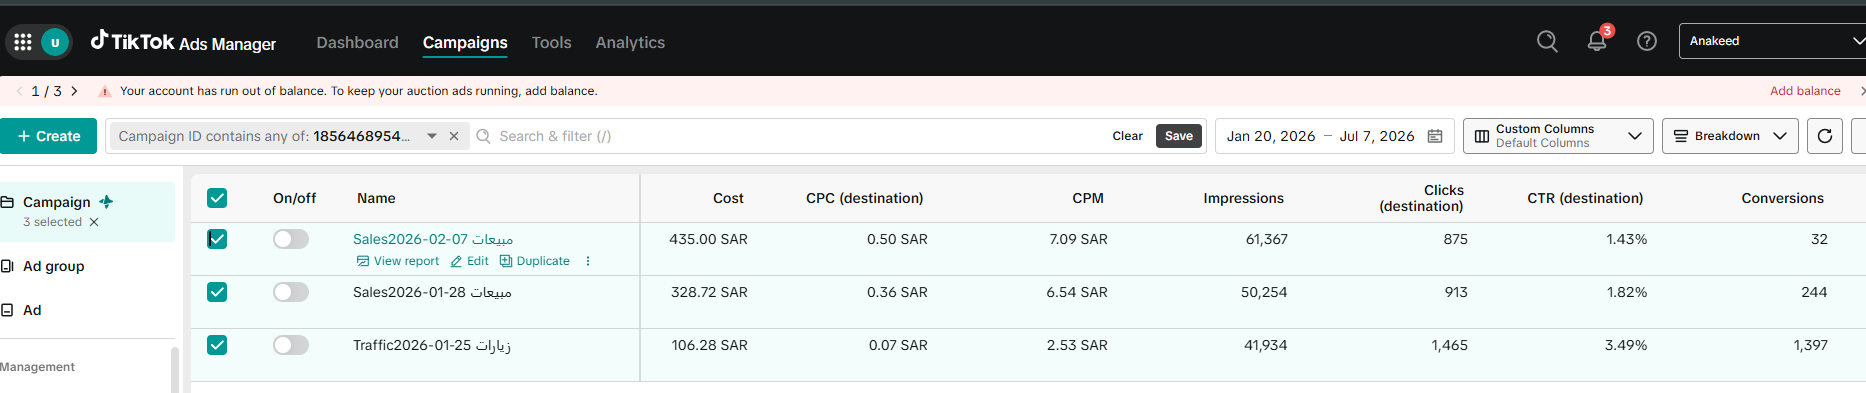The height and width of the screenshot is (393, 1866).
Task: Sort by the Cost column header
Action: [728, 198]
